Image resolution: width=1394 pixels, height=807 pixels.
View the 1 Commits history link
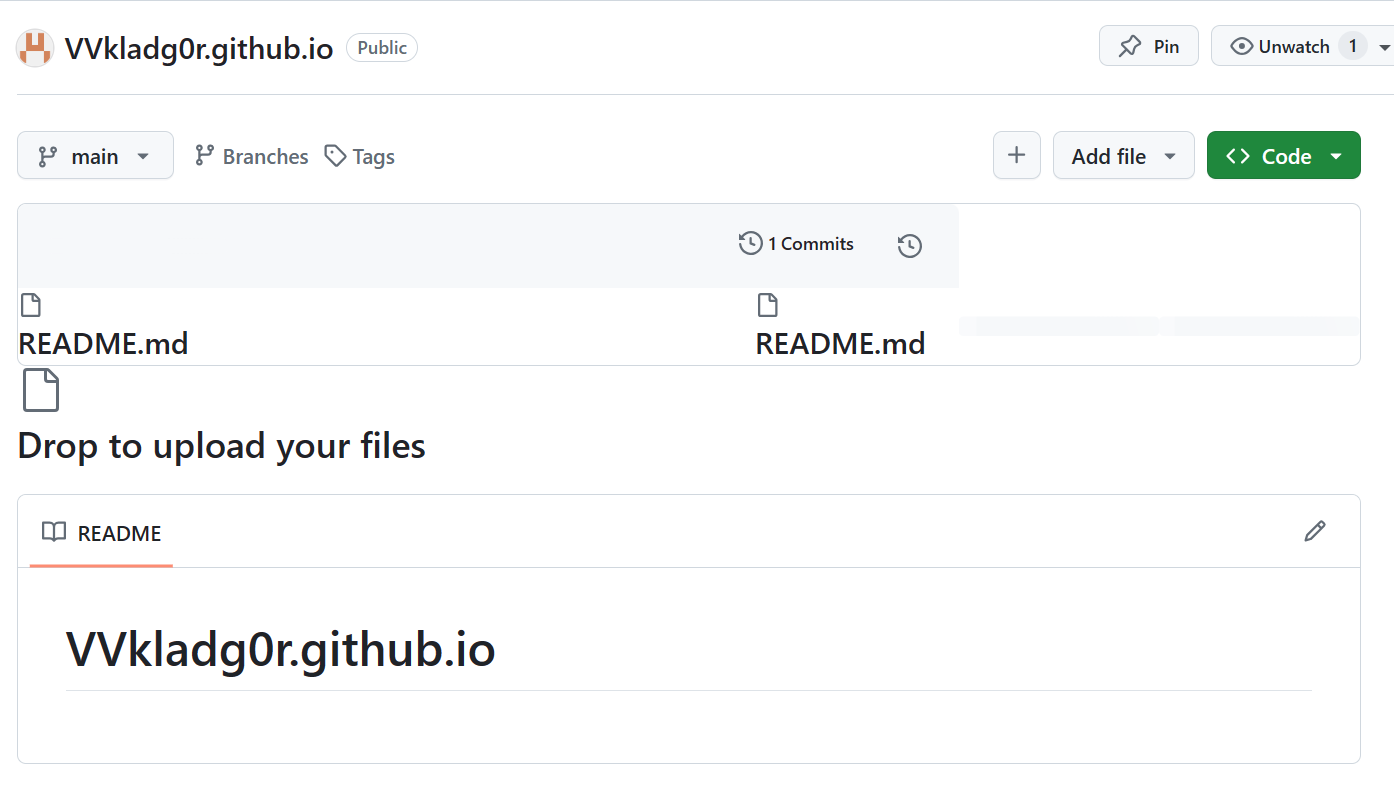coord(797,244)
